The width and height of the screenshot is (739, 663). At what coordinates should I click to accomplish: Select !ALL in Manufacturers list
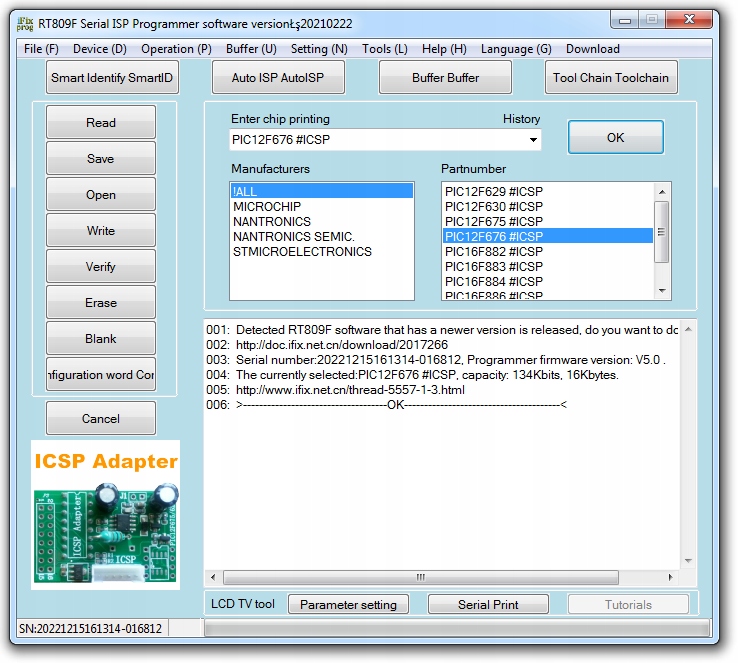pyautogui.click(x=322, y=191)
